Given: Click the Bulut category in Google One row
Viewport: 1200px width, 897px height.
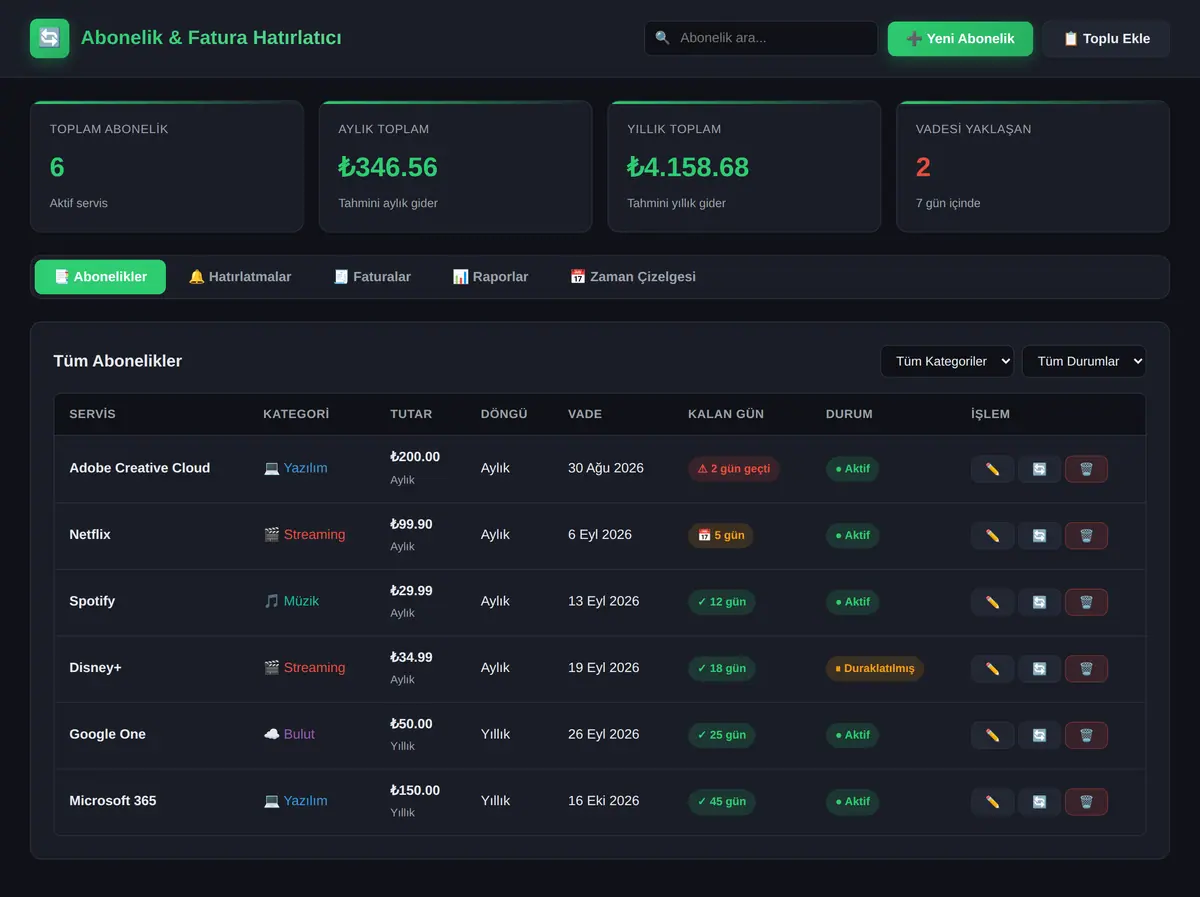Looking at the screenshot, I should 289,734.
